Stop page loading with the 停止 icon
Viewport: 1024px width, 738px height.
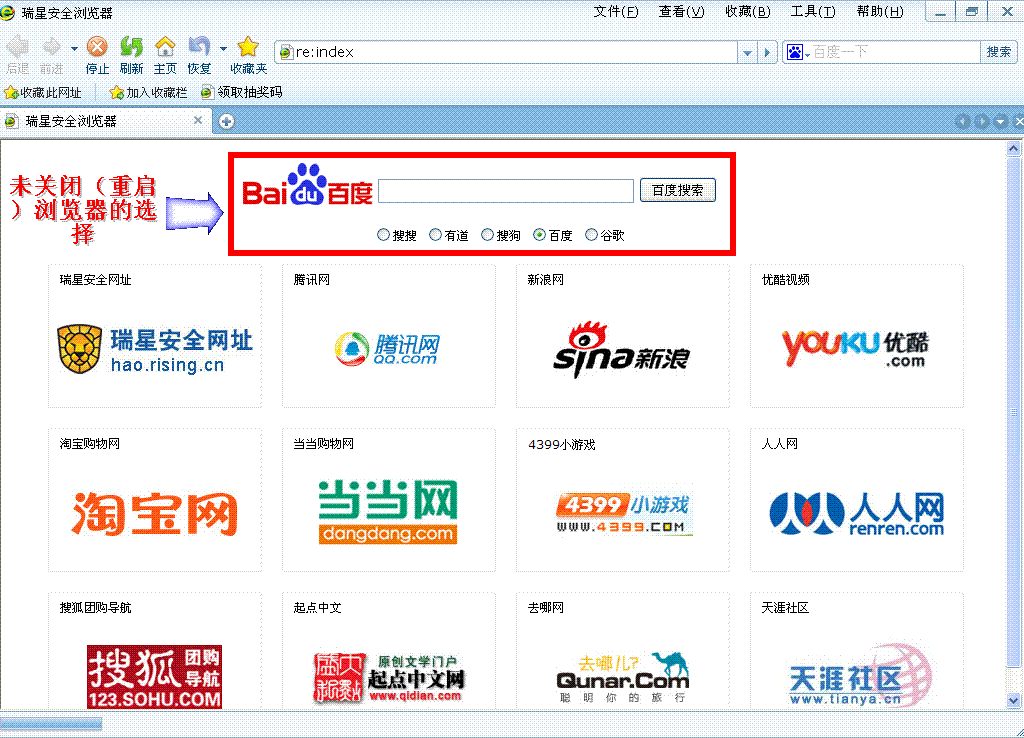pyautogui.click(x=97, y=47)
